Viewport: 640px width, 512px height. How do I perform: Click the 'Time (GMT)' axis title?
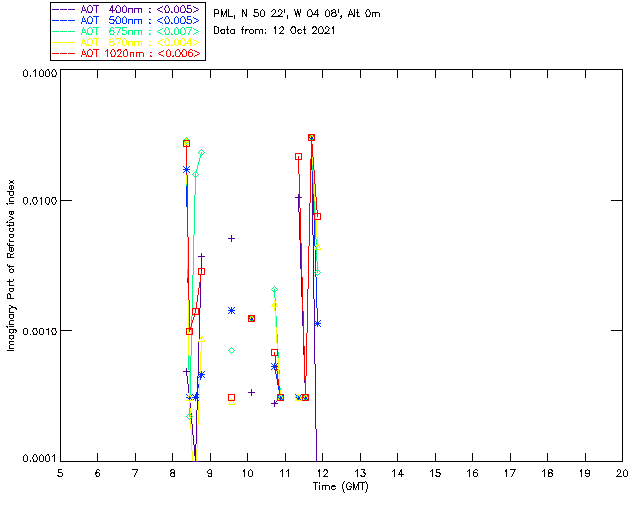tap(340, 486)
